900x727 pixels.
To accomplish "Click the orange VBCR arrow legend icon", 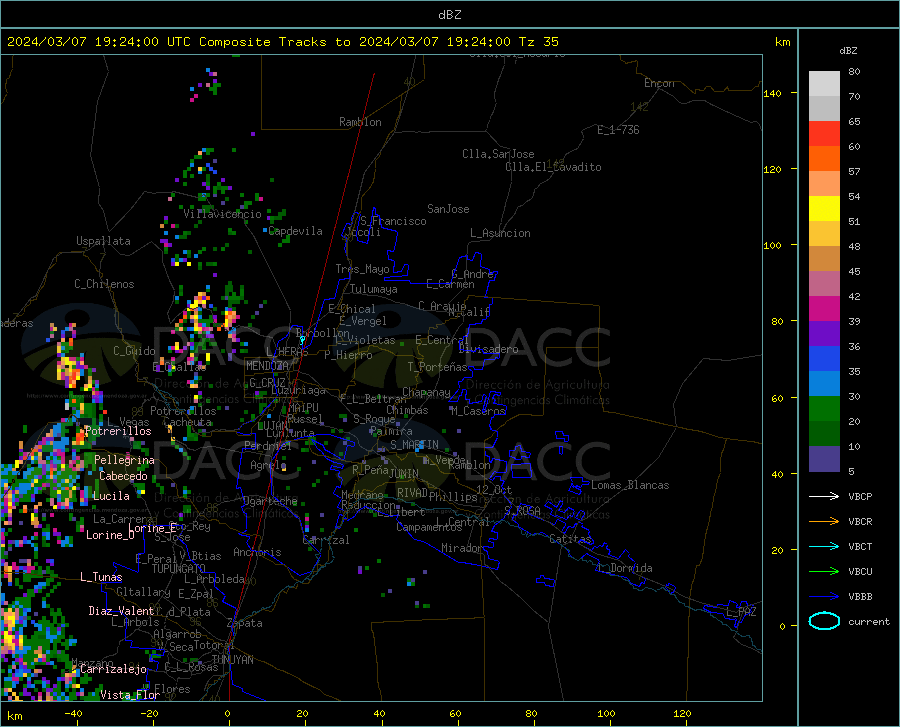I will 824,521.
